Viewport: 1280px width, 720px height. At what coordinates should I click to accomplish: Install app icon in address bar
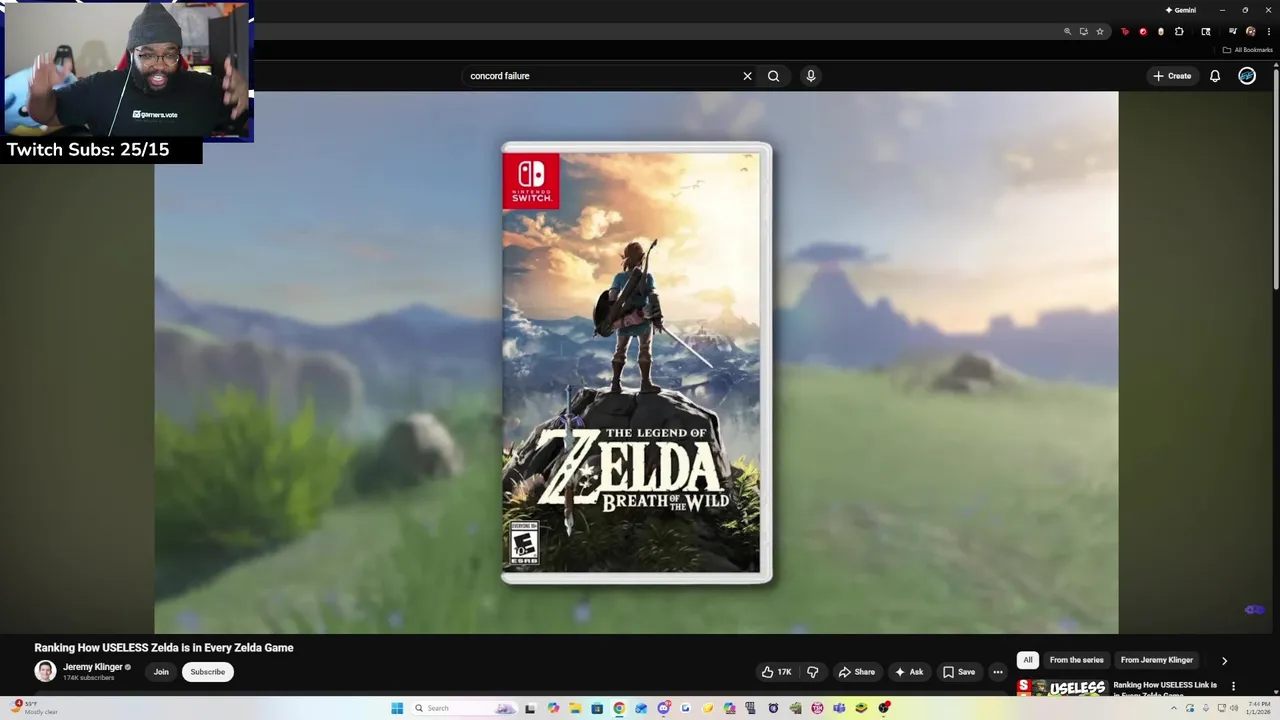pos(1083,32)
